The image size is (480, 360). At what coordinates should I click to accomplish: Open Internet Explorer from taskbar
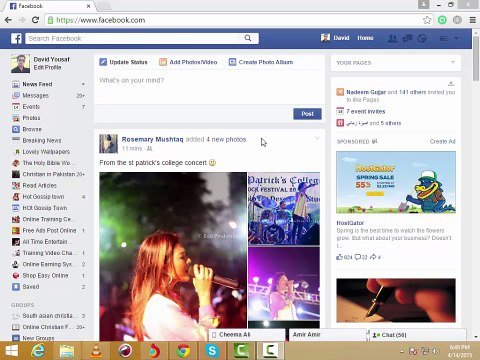coord(38,351)
